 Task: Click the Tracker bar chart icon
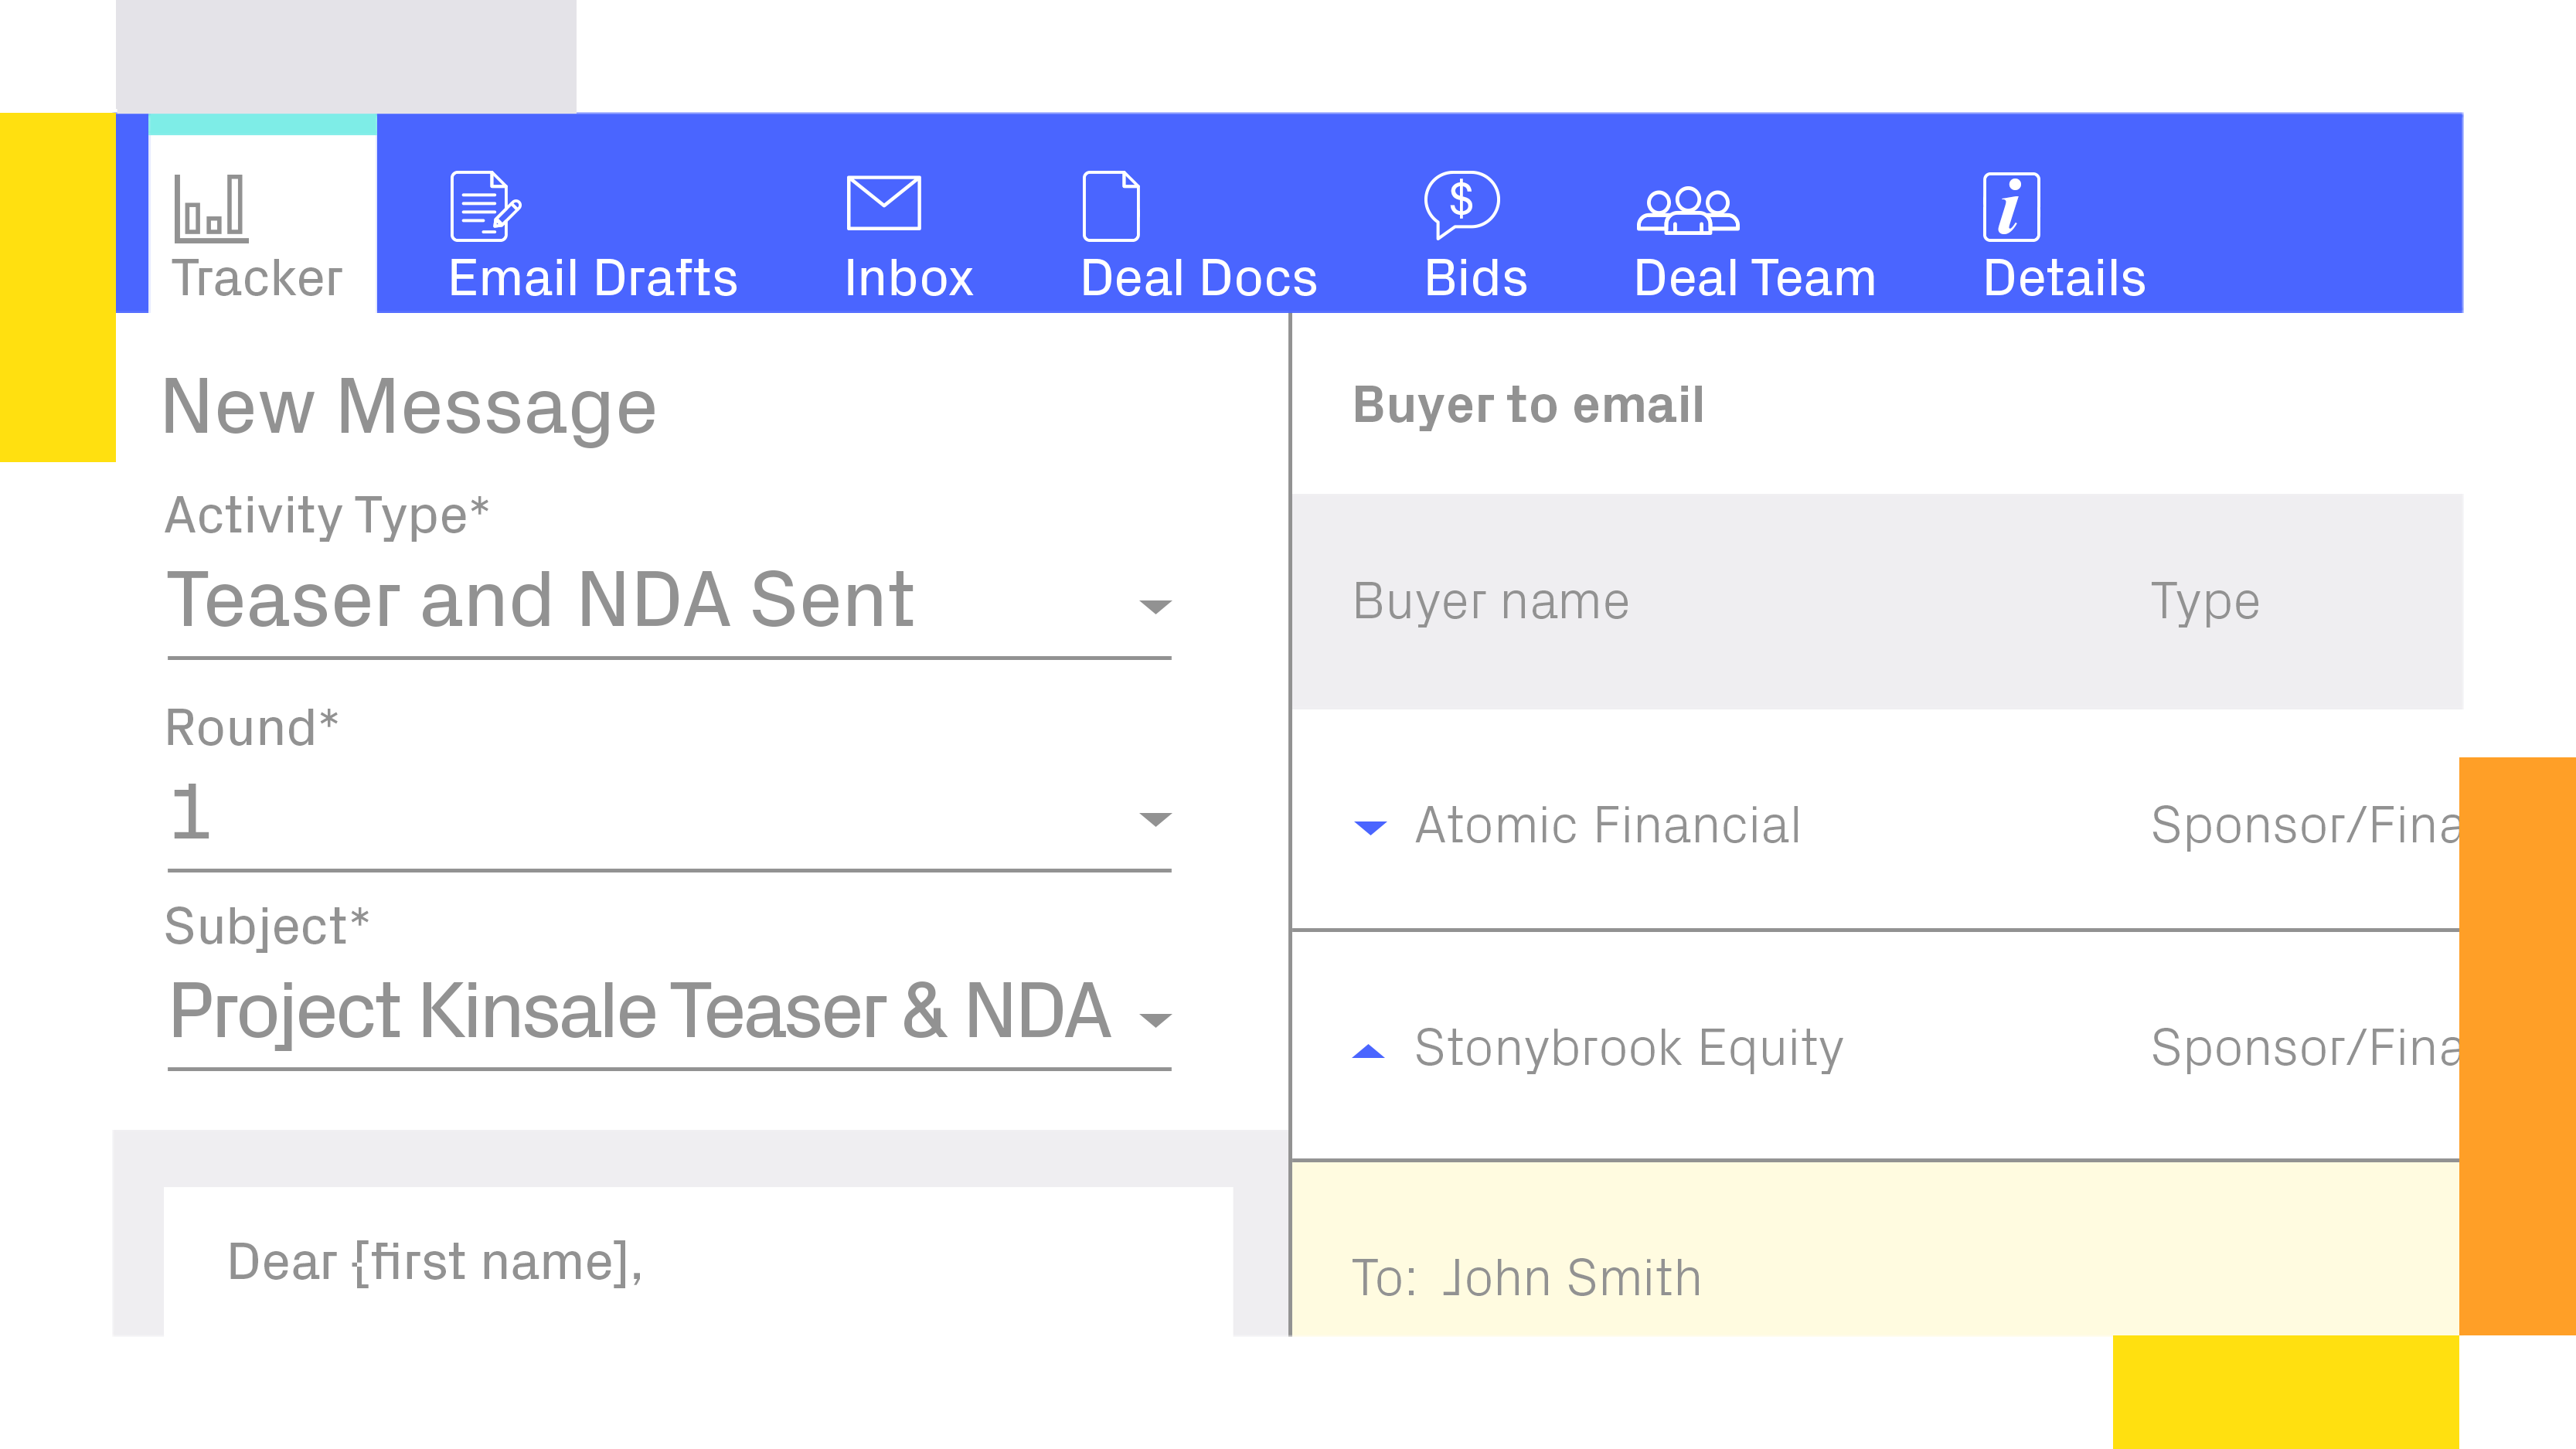coord(210,208)
